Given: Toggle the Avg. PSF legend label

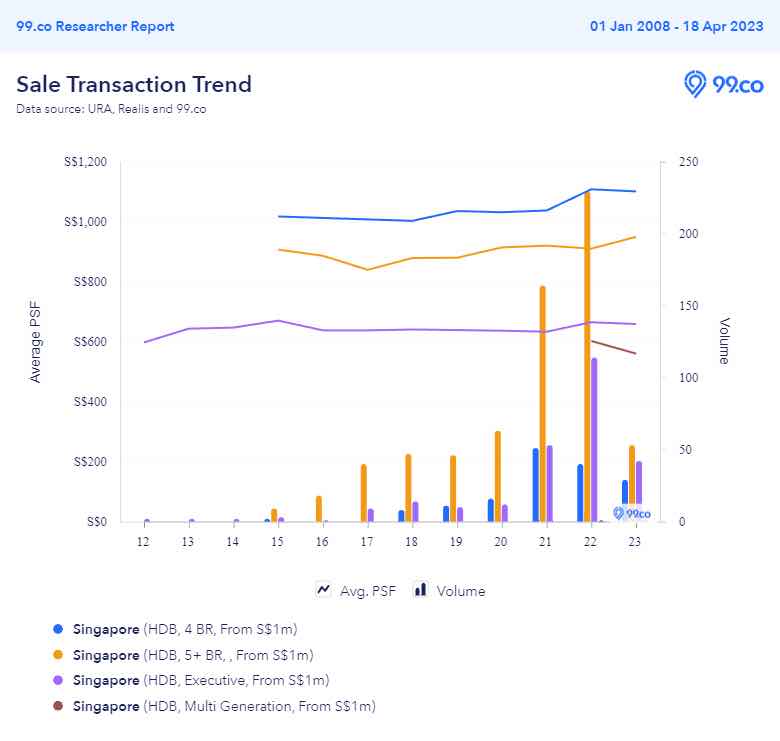Looking at the screenshot, I should [x=368, y=591].
